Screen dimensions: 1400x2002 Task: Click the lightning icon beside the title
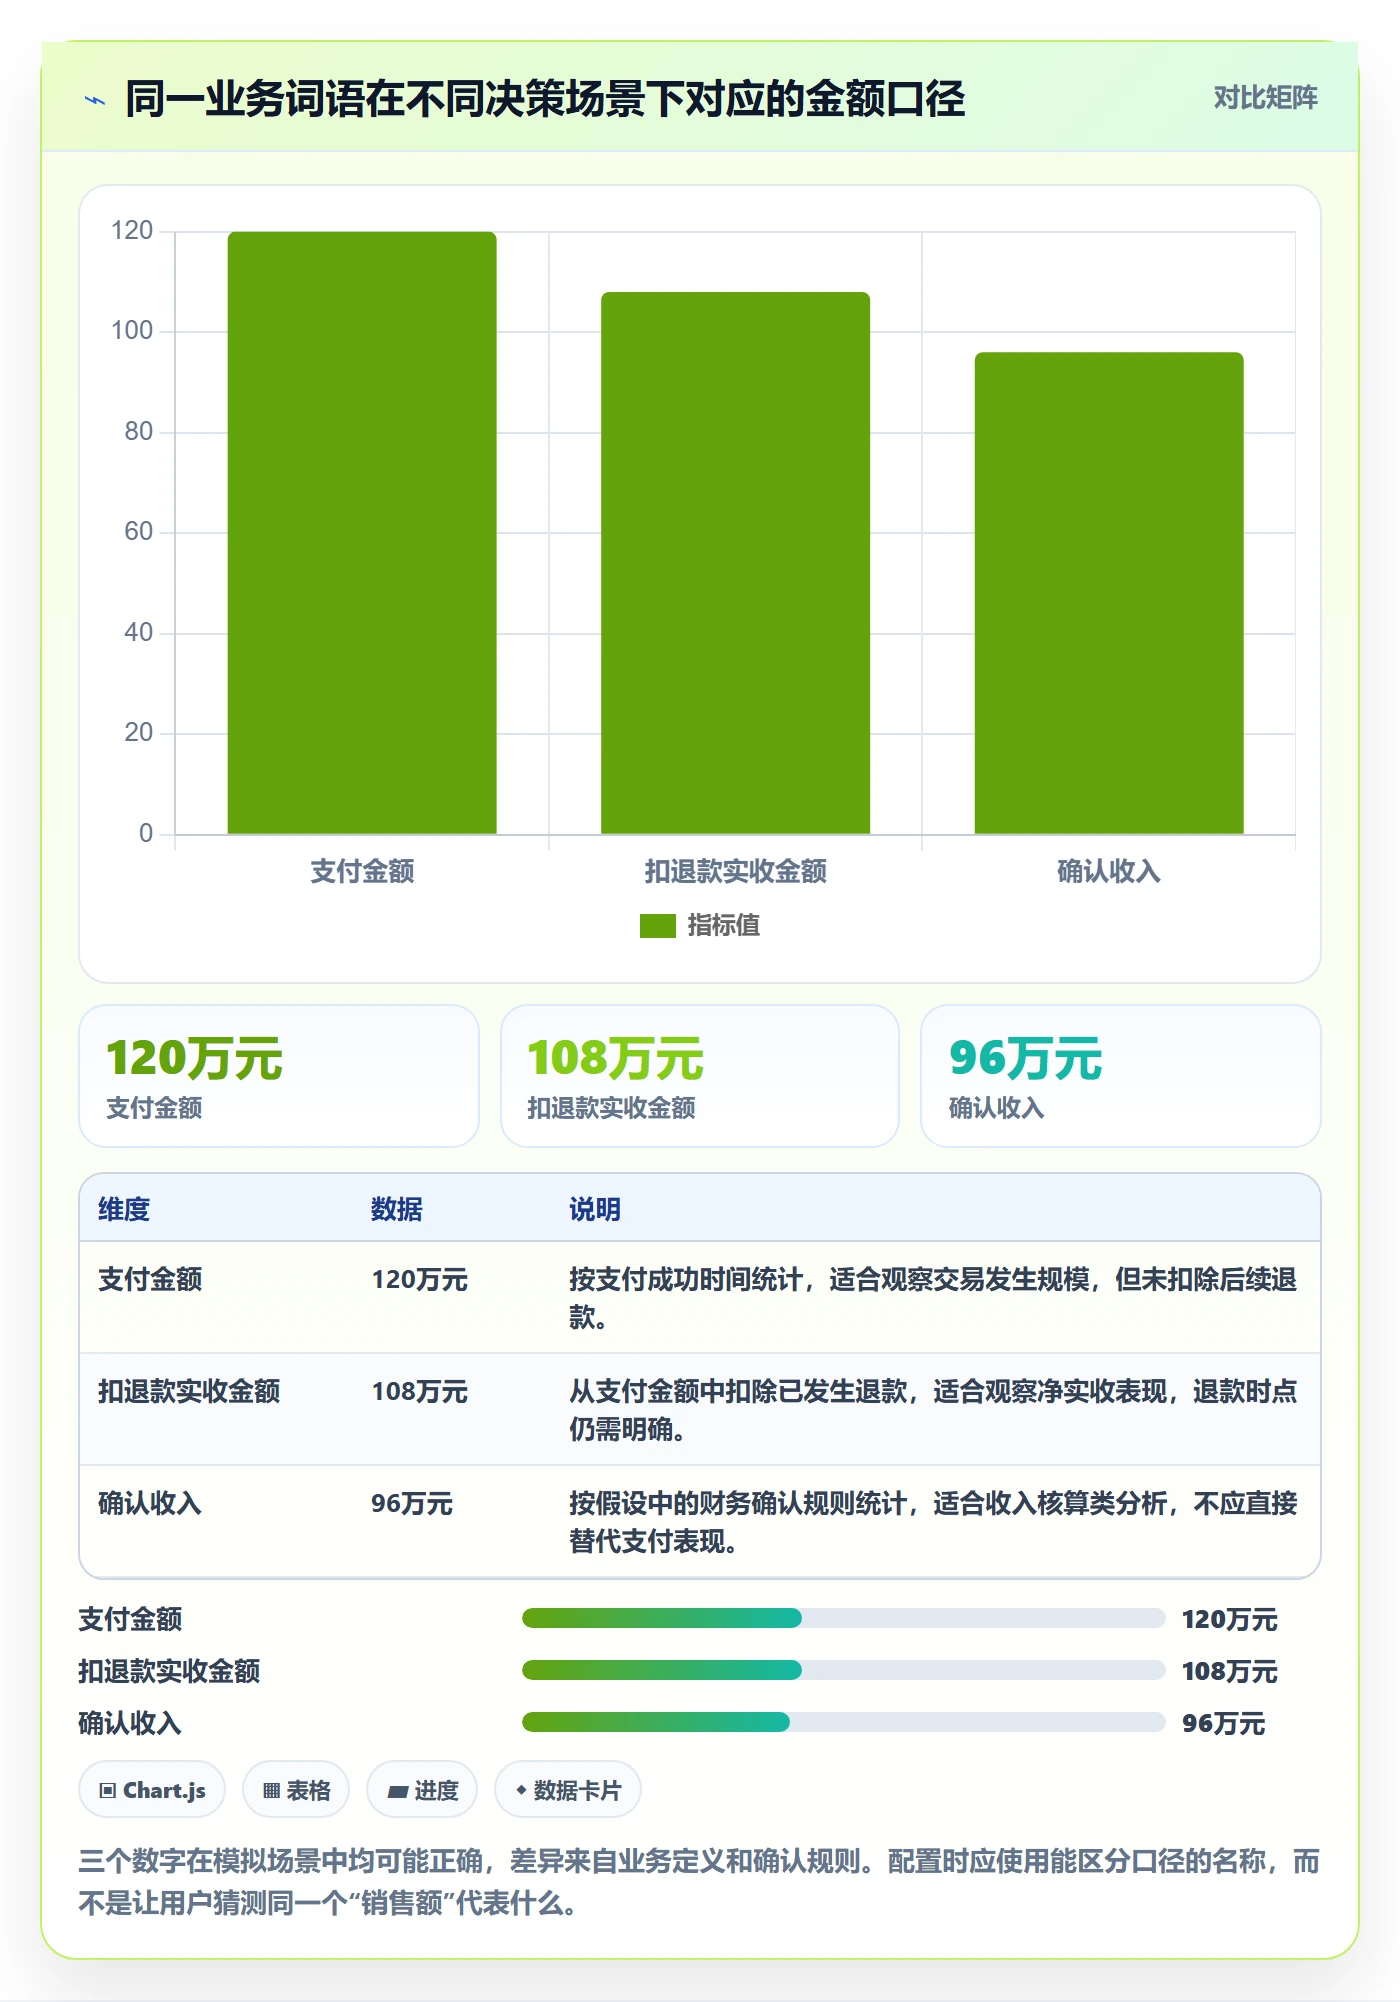pyautogui.click(x=95, y=100)
